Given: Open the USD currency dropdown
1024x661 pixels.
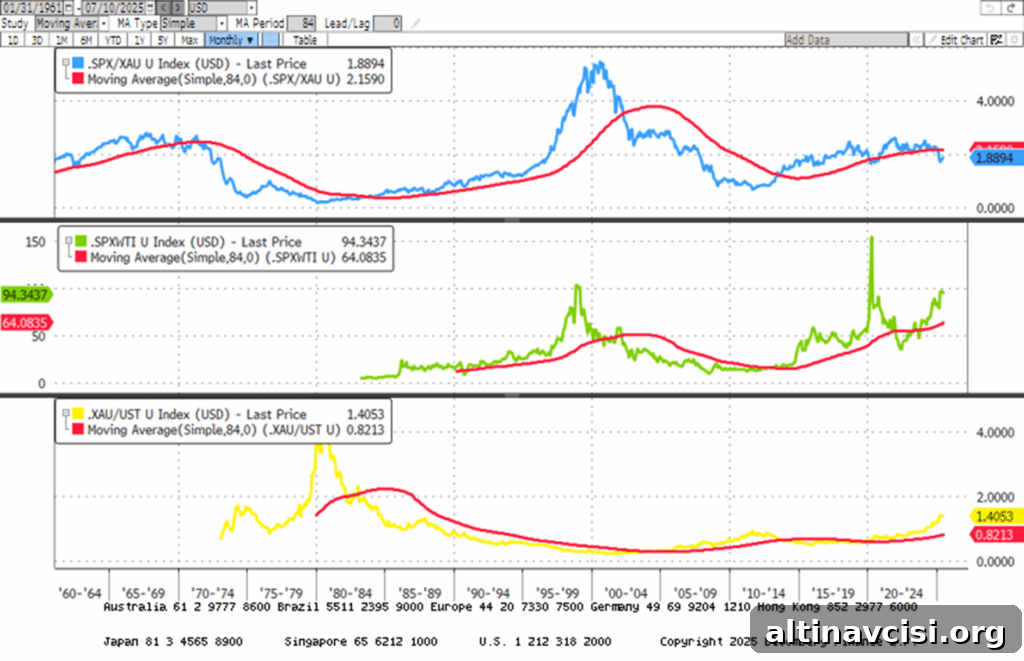Looking at the screenshot, I should (x=251, y=8).
